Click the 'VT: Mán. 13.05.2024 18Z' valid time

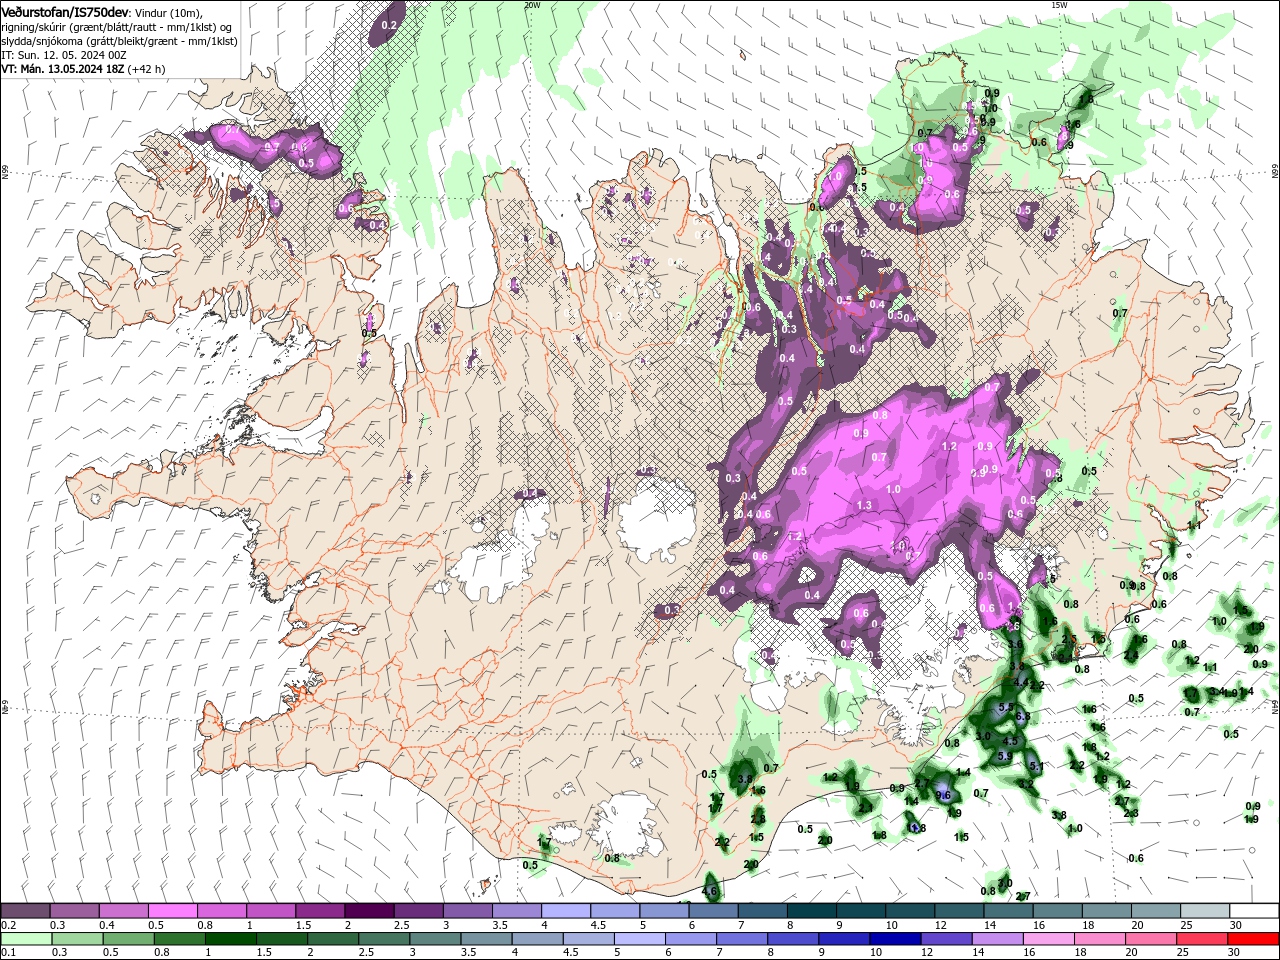tap(61, 69)
